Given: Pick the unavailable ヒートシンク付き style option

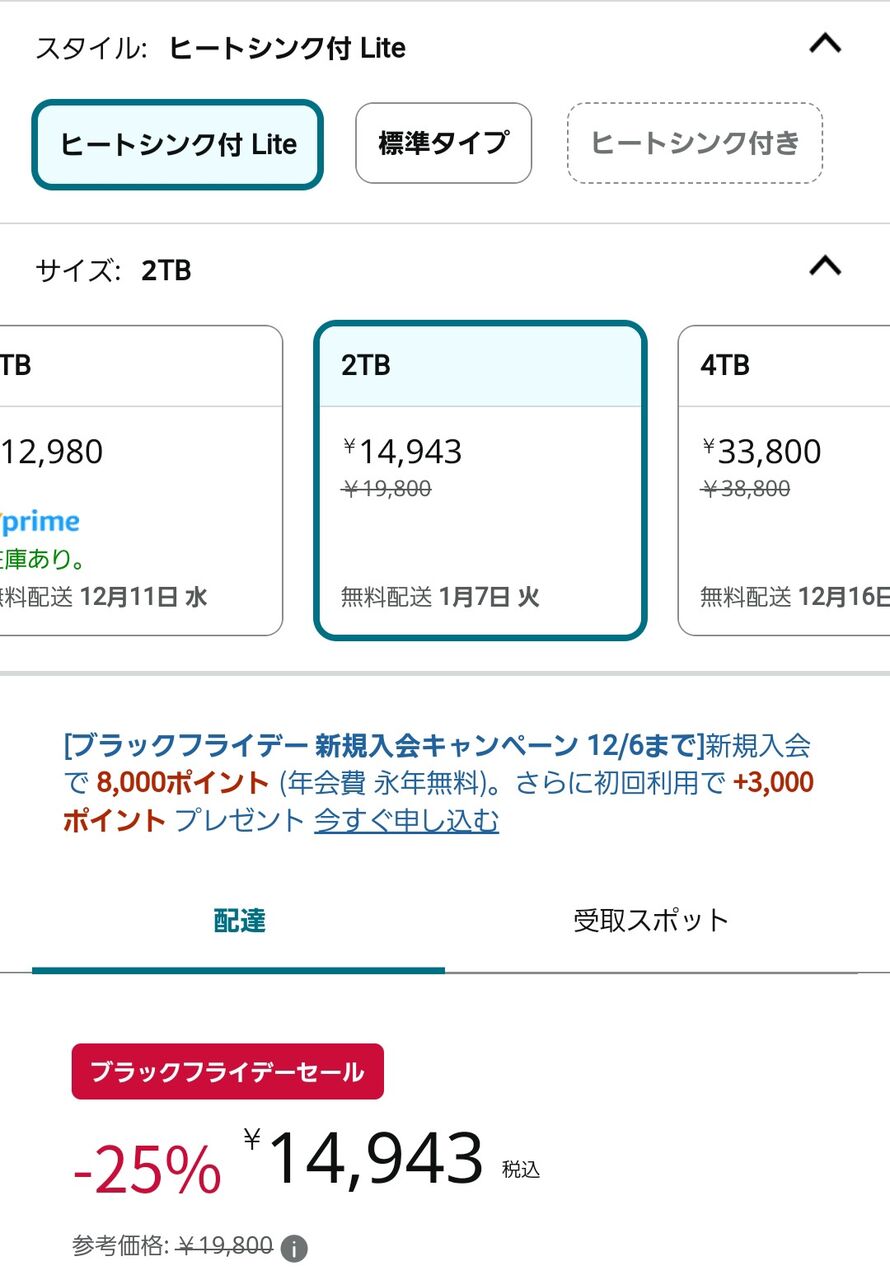Looking at the screenshot, I should (x=694, y=143).
